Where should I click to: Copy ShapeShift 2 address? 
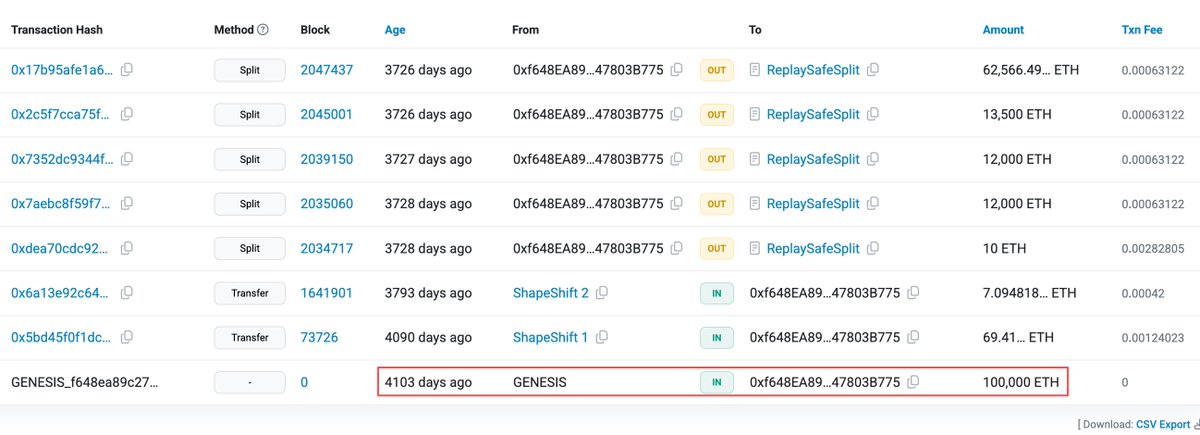(x=601, y=293)
